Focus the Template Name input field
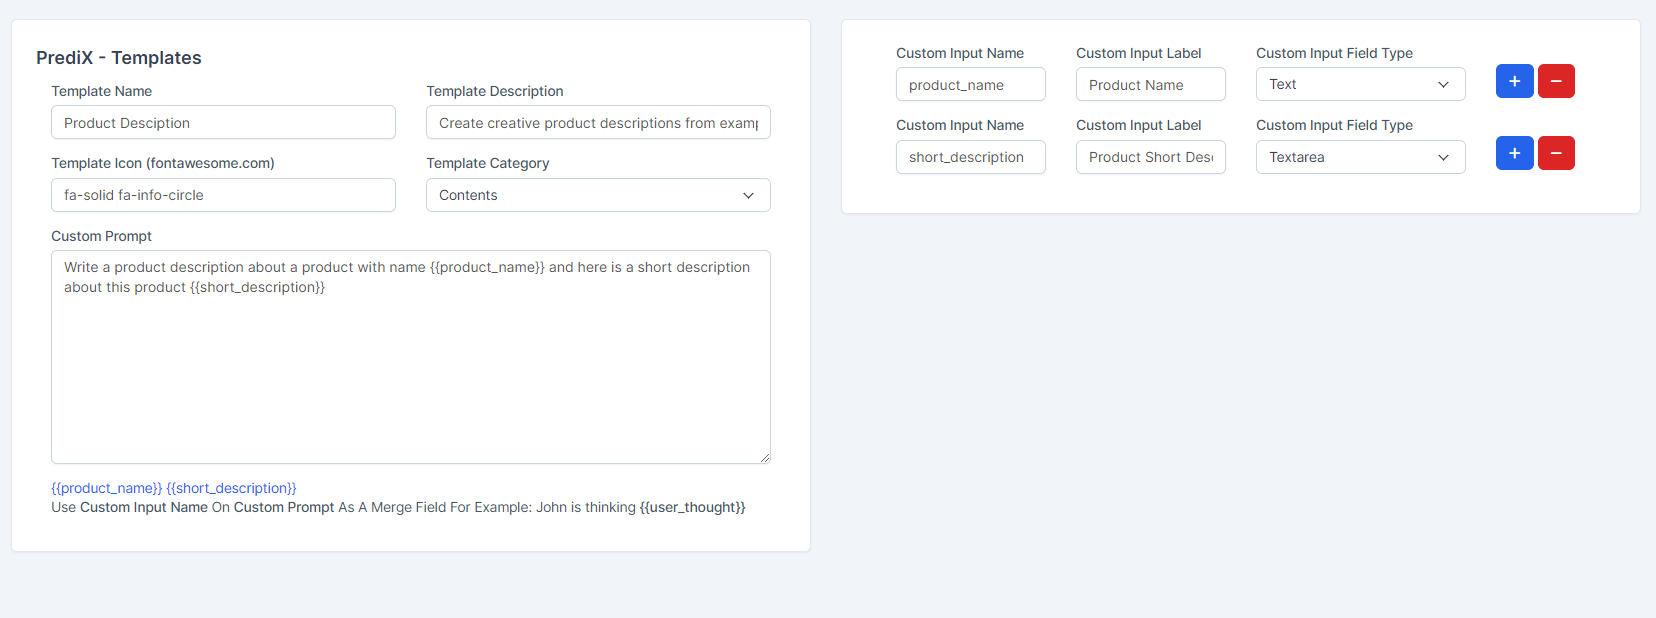Viewport: 1656px width, 618px height. coord(223,122)
